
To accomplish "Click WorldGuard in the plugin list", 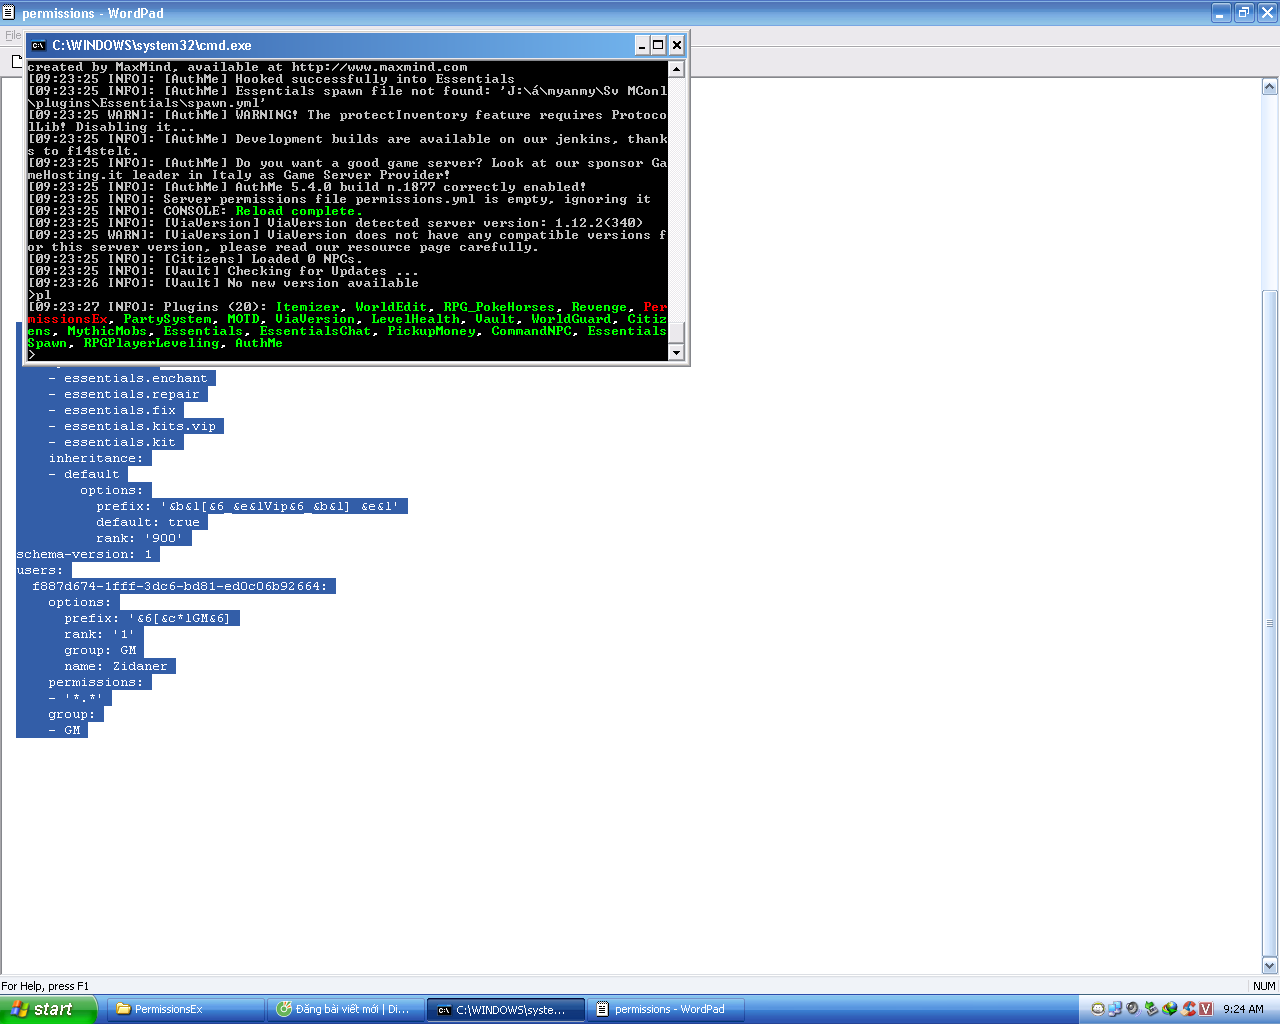I will coord(571,319).
